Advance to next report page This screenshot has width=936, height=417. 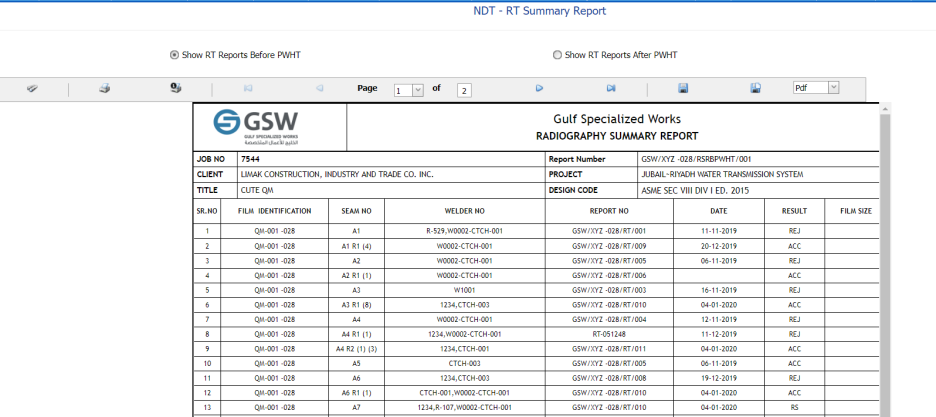[539, 89]
